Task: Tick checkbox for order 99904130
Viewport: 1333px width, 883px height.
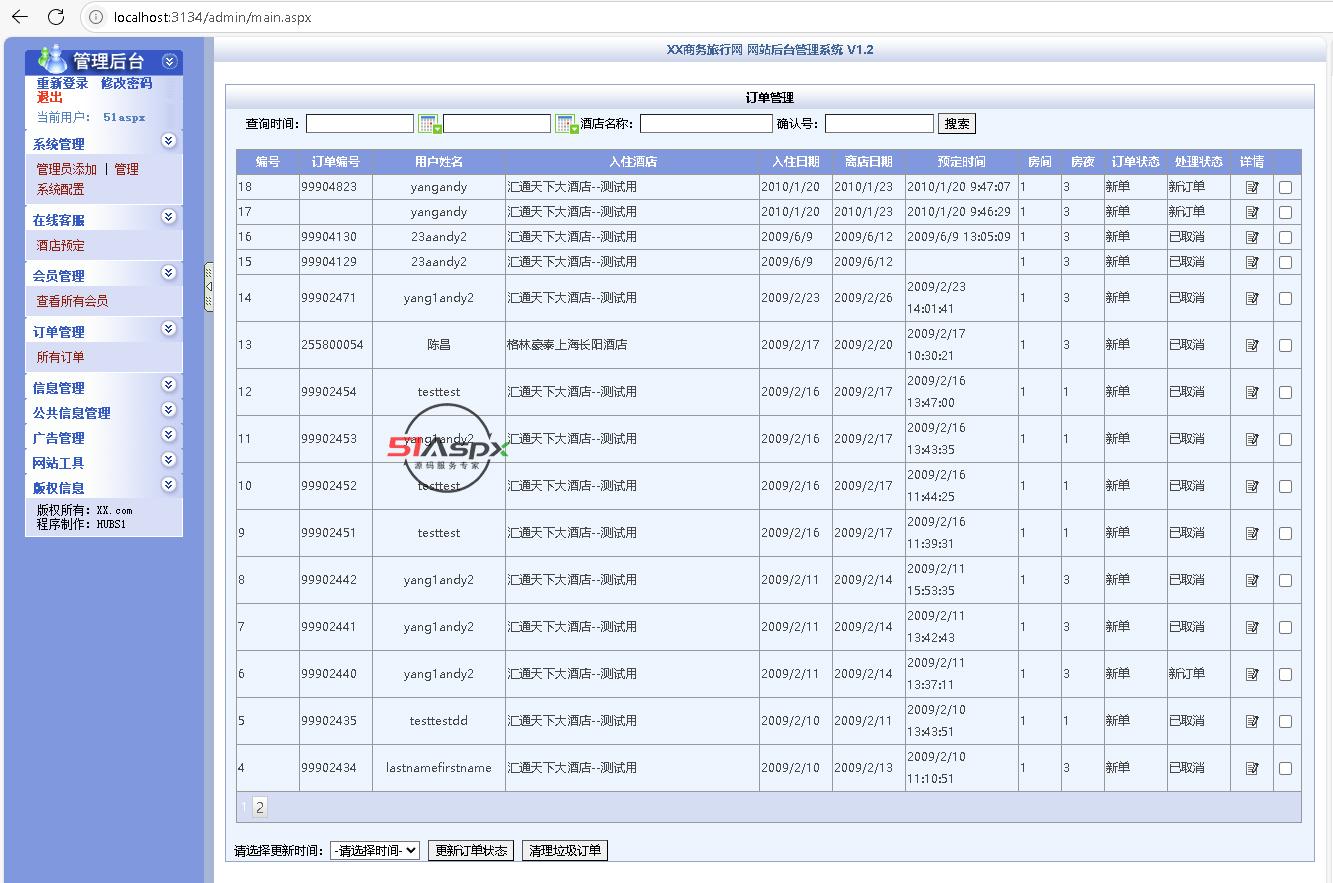Action: [1285, 237]
